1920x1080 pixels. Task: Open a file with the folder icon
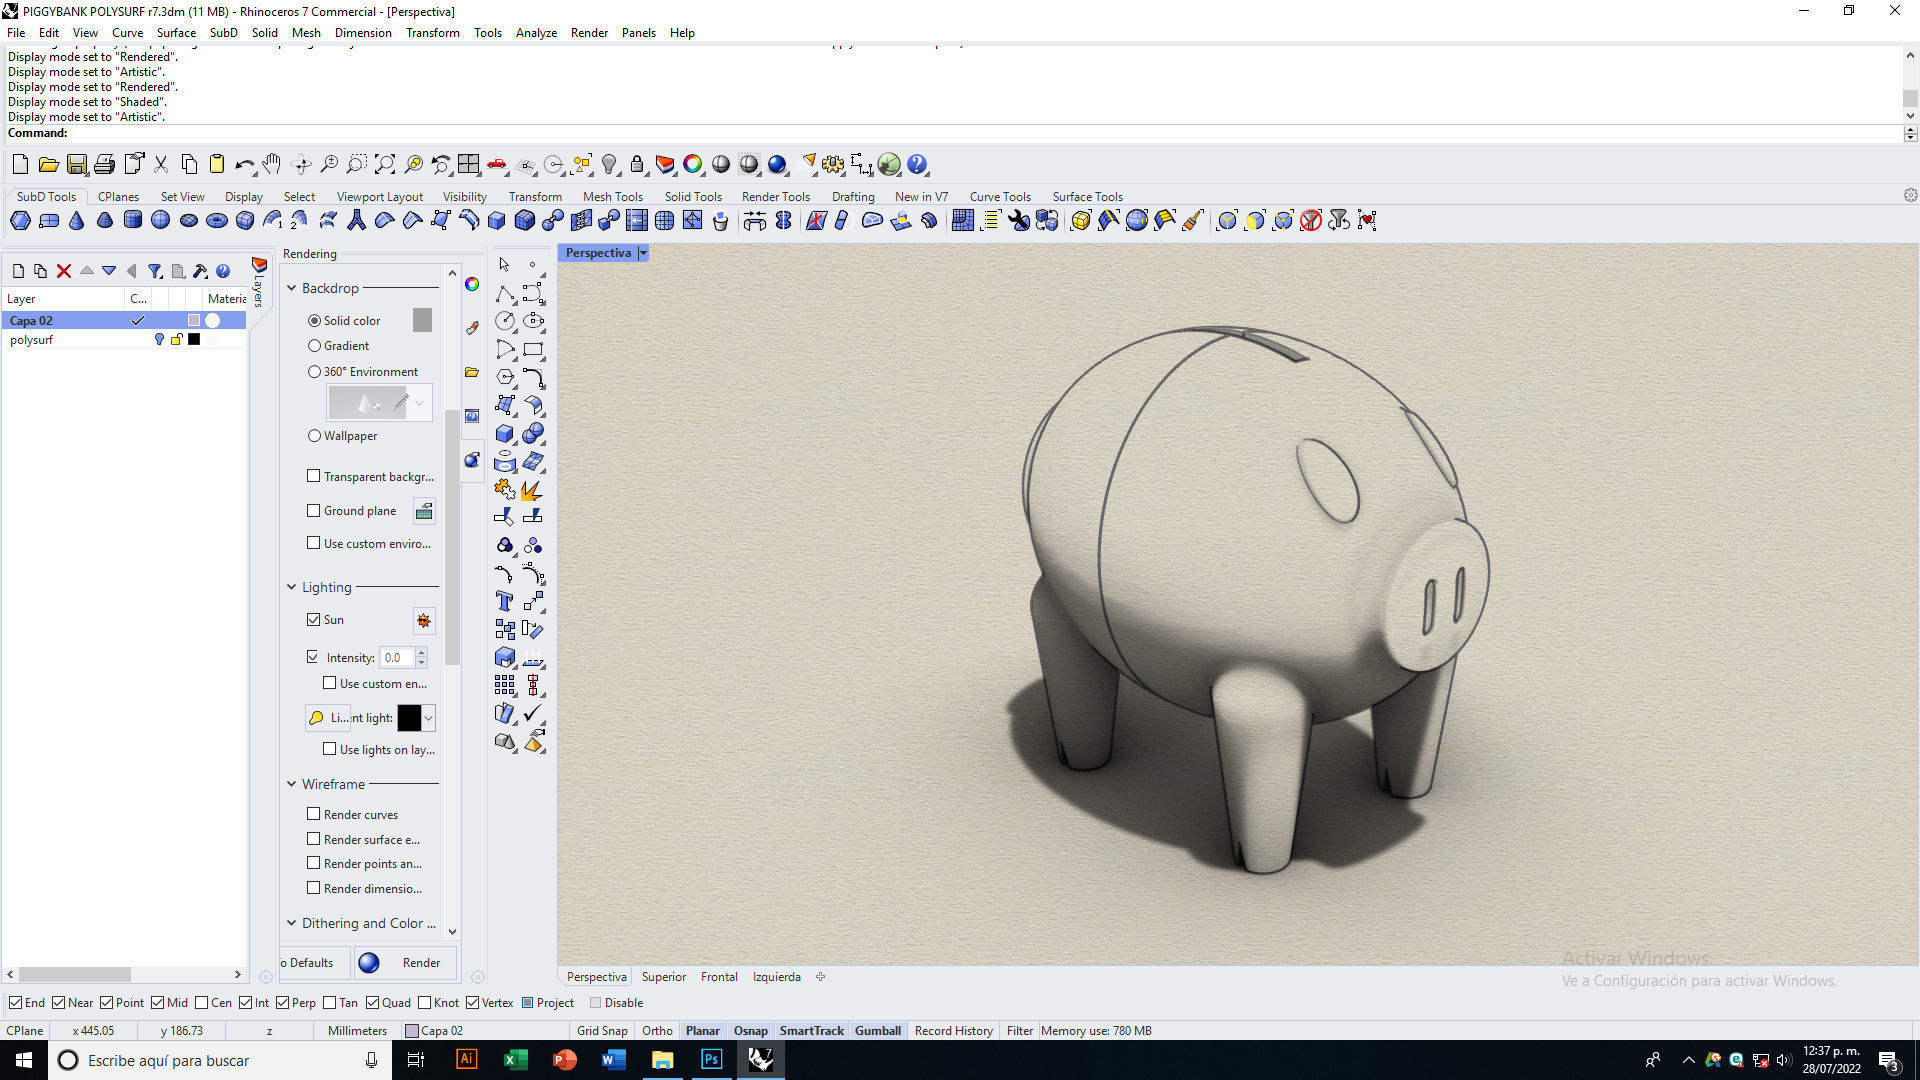click(x=48, y=165)
